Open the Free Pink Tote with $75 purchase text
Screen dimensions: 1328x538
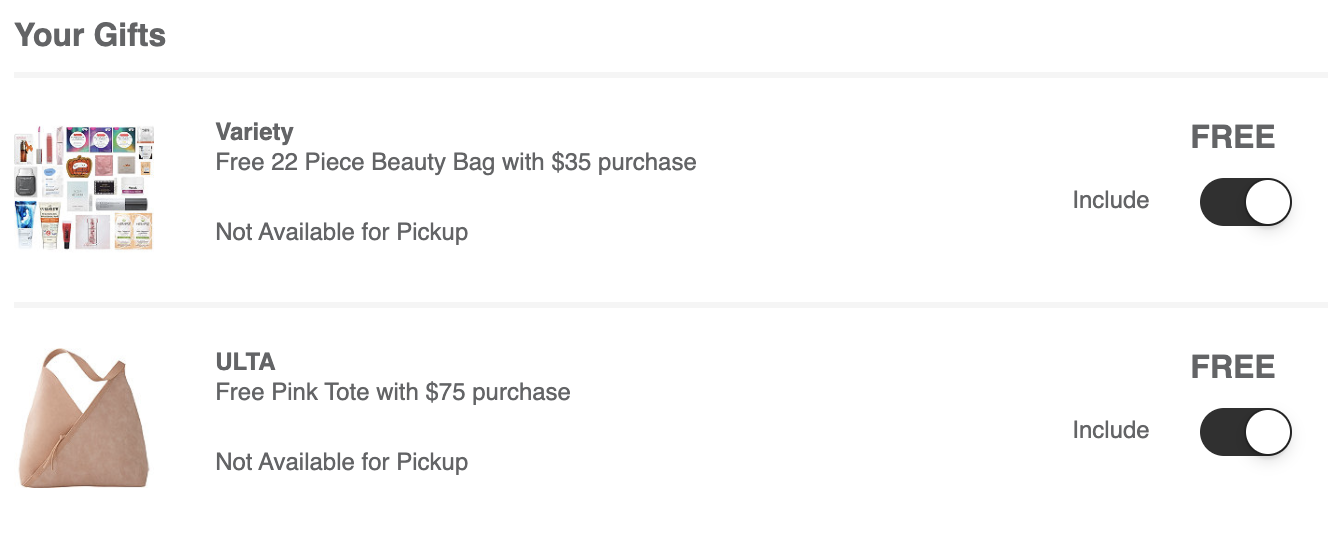tap(393, 392)
